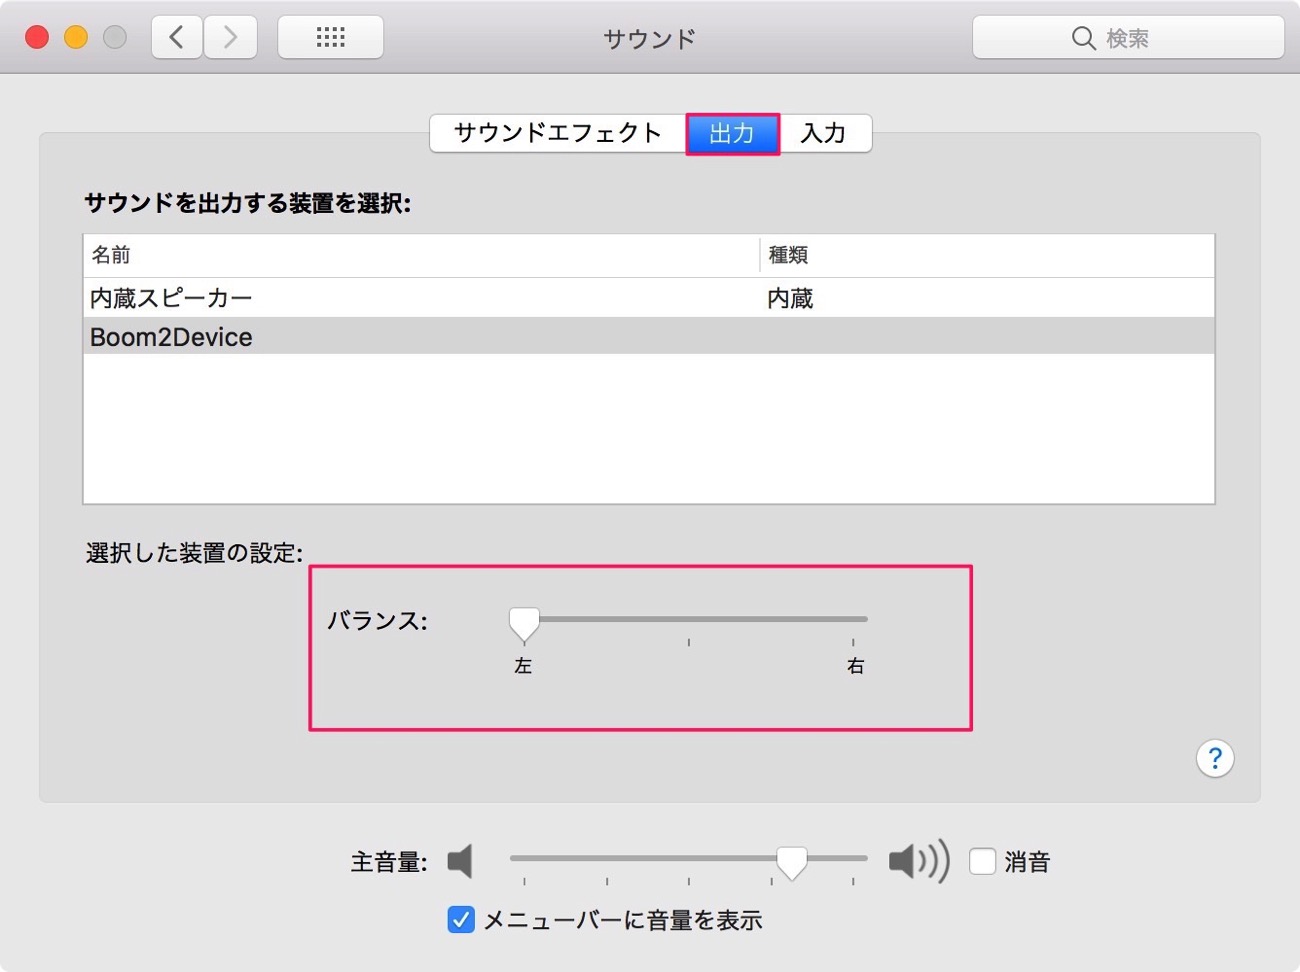Open the 入力 tab

(x=824, y=133)
